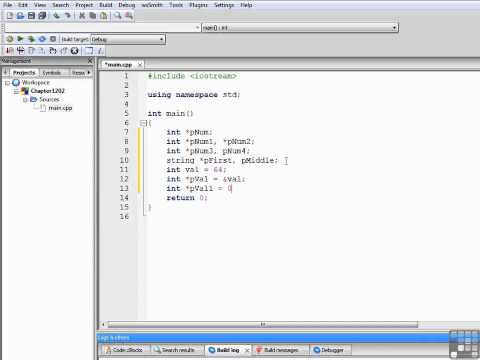The image size is (480, 360).
Task: Show more Management tabs with right arrow
Action: pos(89,72)
